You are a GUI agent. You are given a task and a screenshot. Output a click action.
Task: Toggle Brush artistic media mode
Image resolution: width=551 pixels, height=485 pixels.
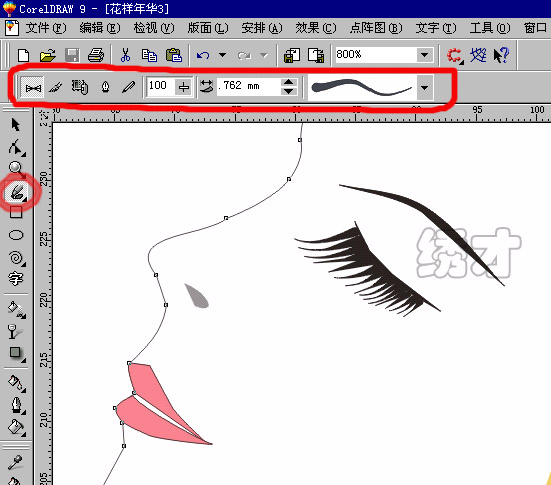click(x=56, y=87)
